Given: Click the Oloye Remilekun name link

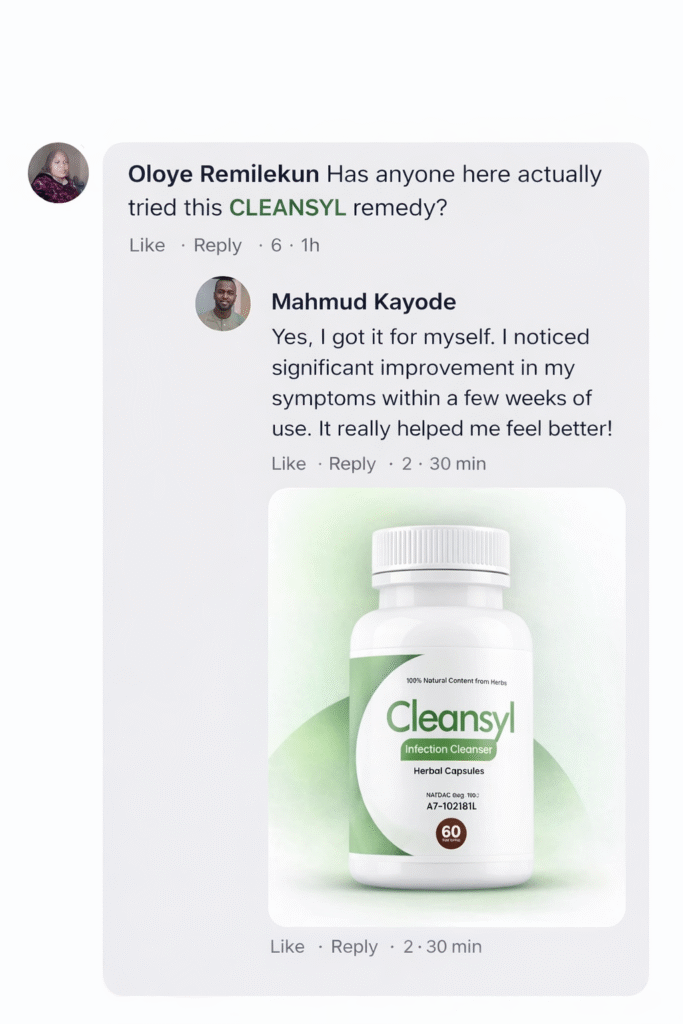Looking at the screenshot, I should tap(224, 174).
